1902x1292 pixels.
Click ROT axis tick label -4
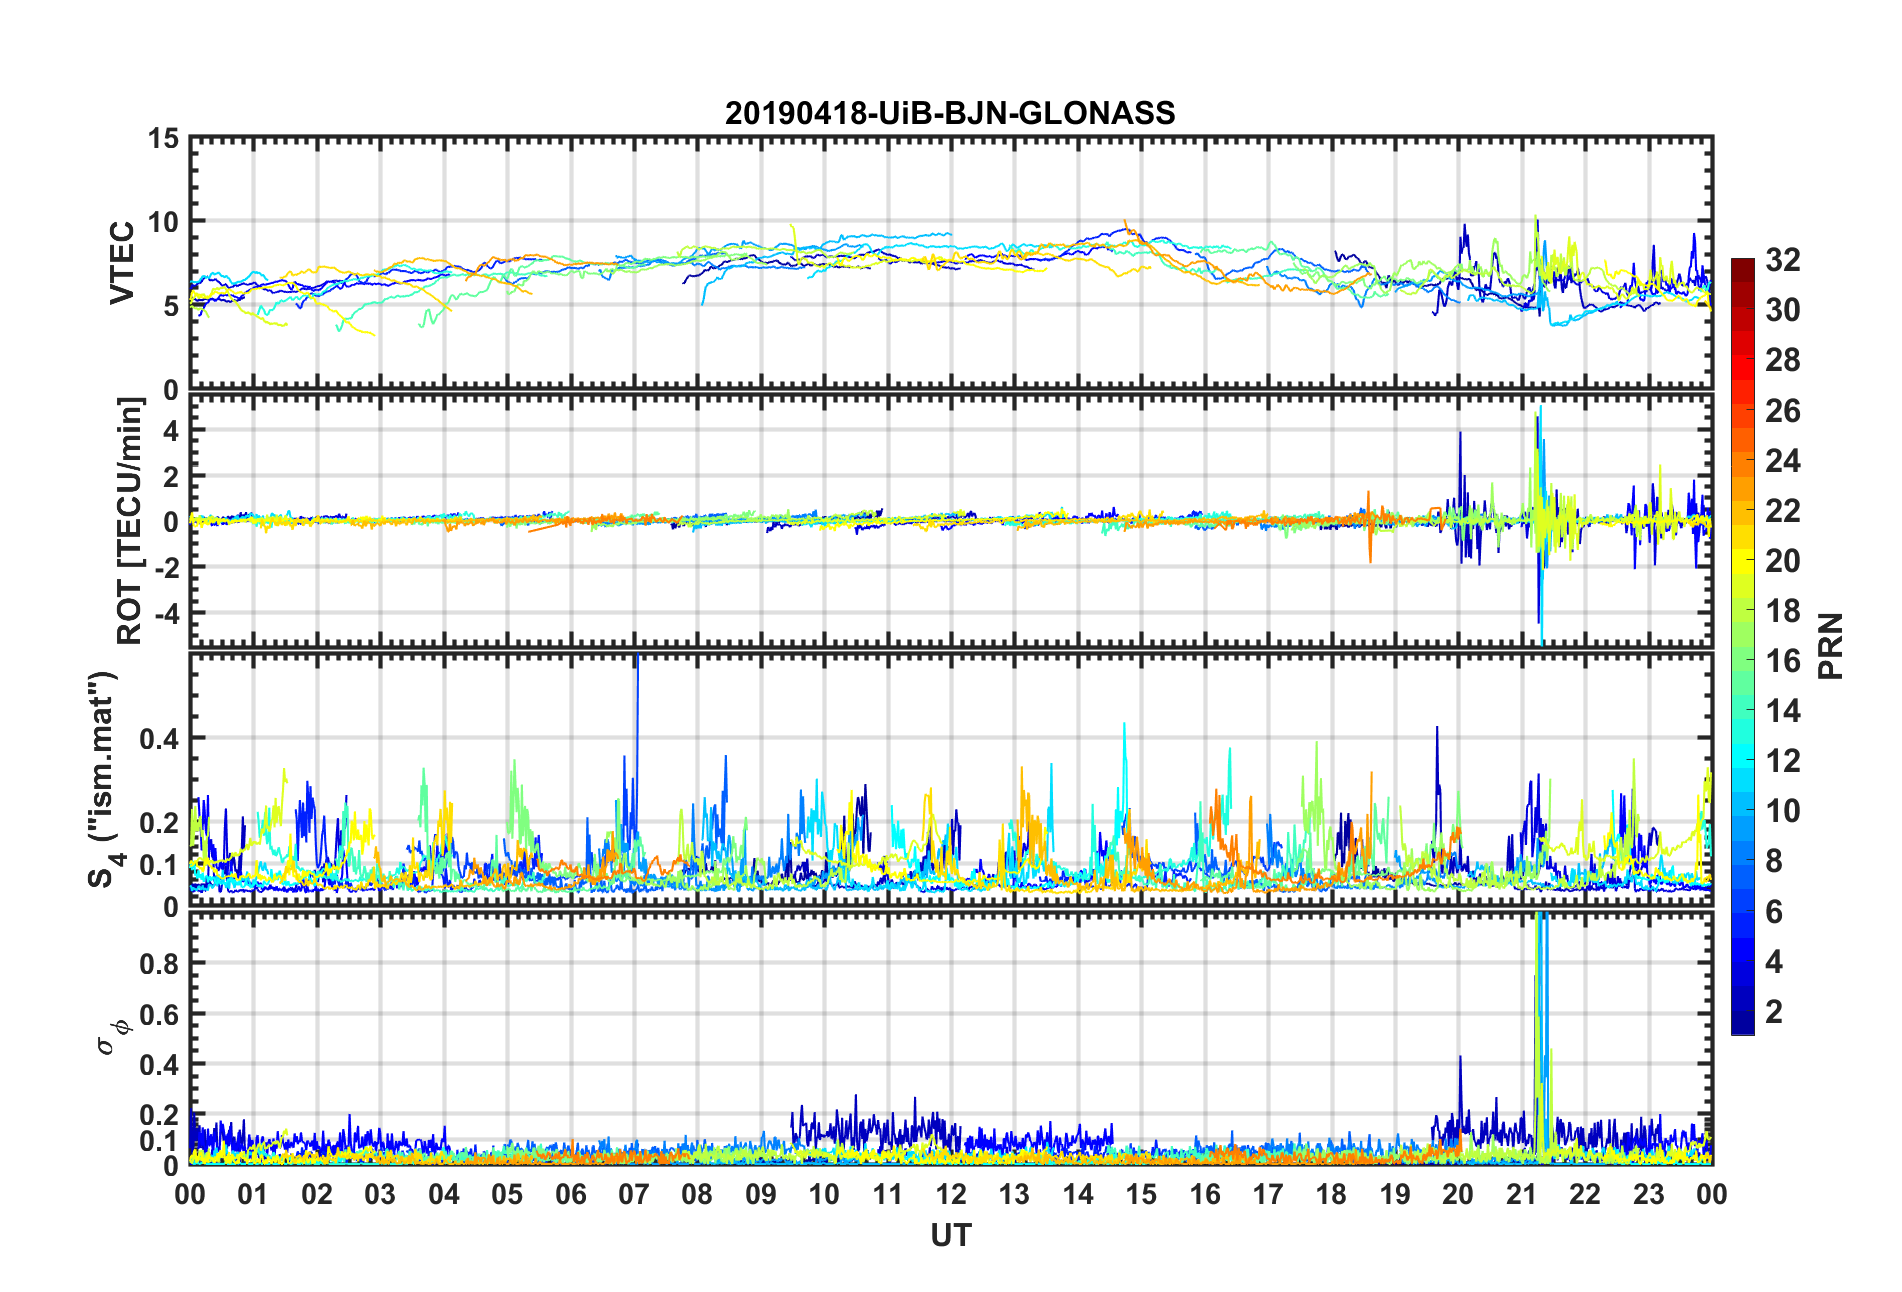click(165, 612)
